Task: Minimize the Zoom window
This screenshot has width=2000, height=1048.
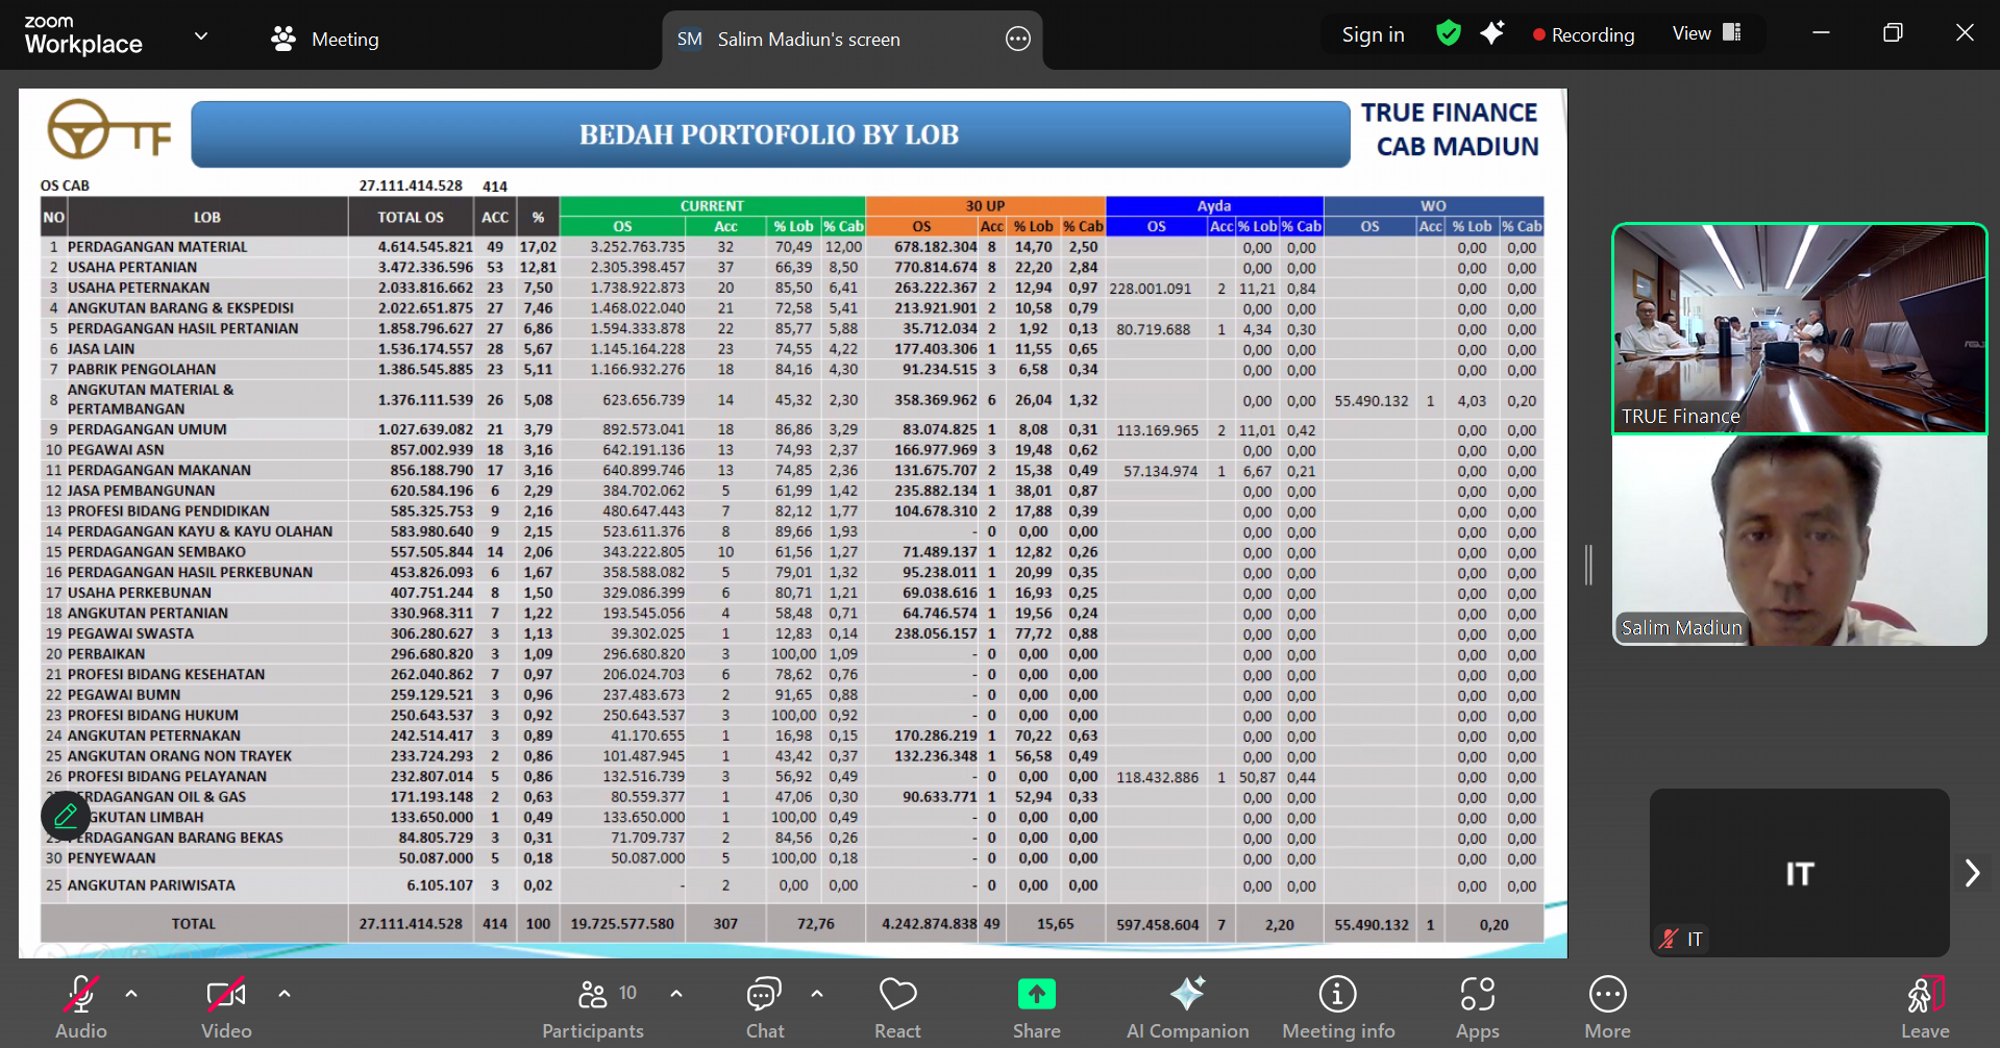Action: point(1821,33)
